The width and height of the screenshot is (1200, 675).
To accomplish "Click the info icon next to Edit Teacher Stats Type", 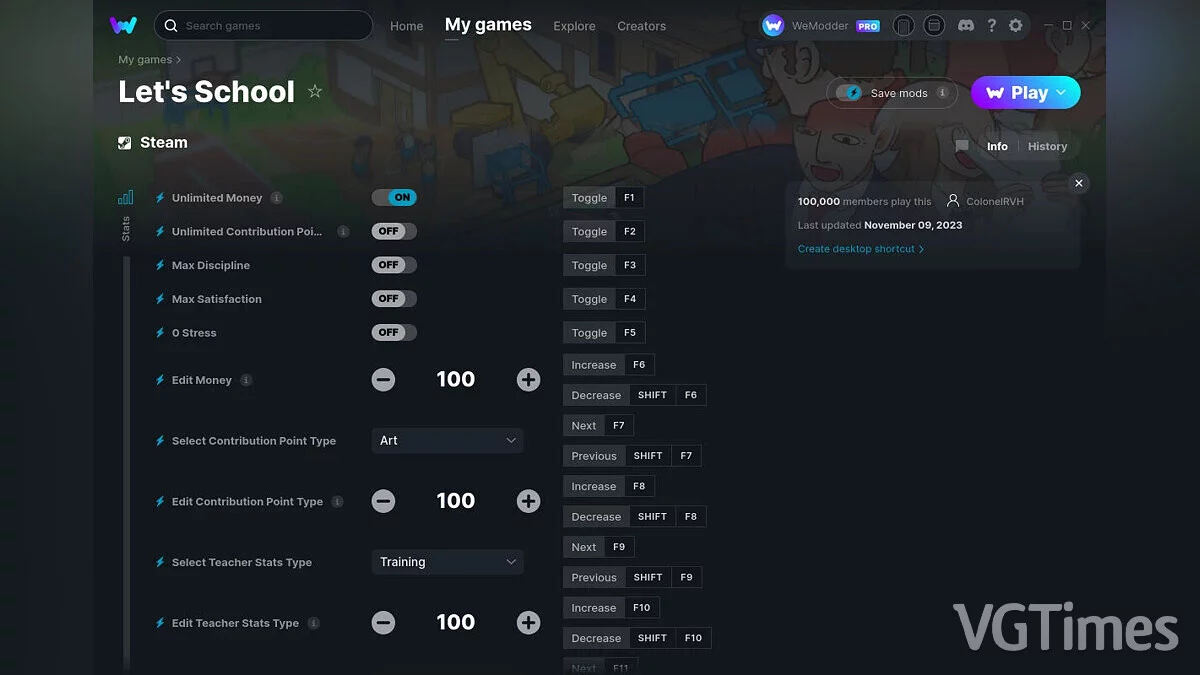I will (313, 623).
